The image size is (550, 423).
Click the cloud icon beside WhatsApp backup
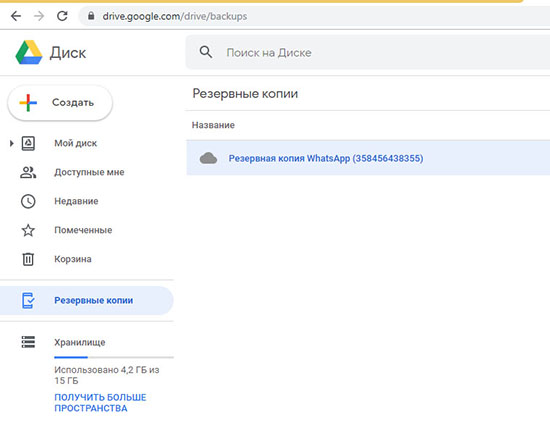click(x=208, y=158)
